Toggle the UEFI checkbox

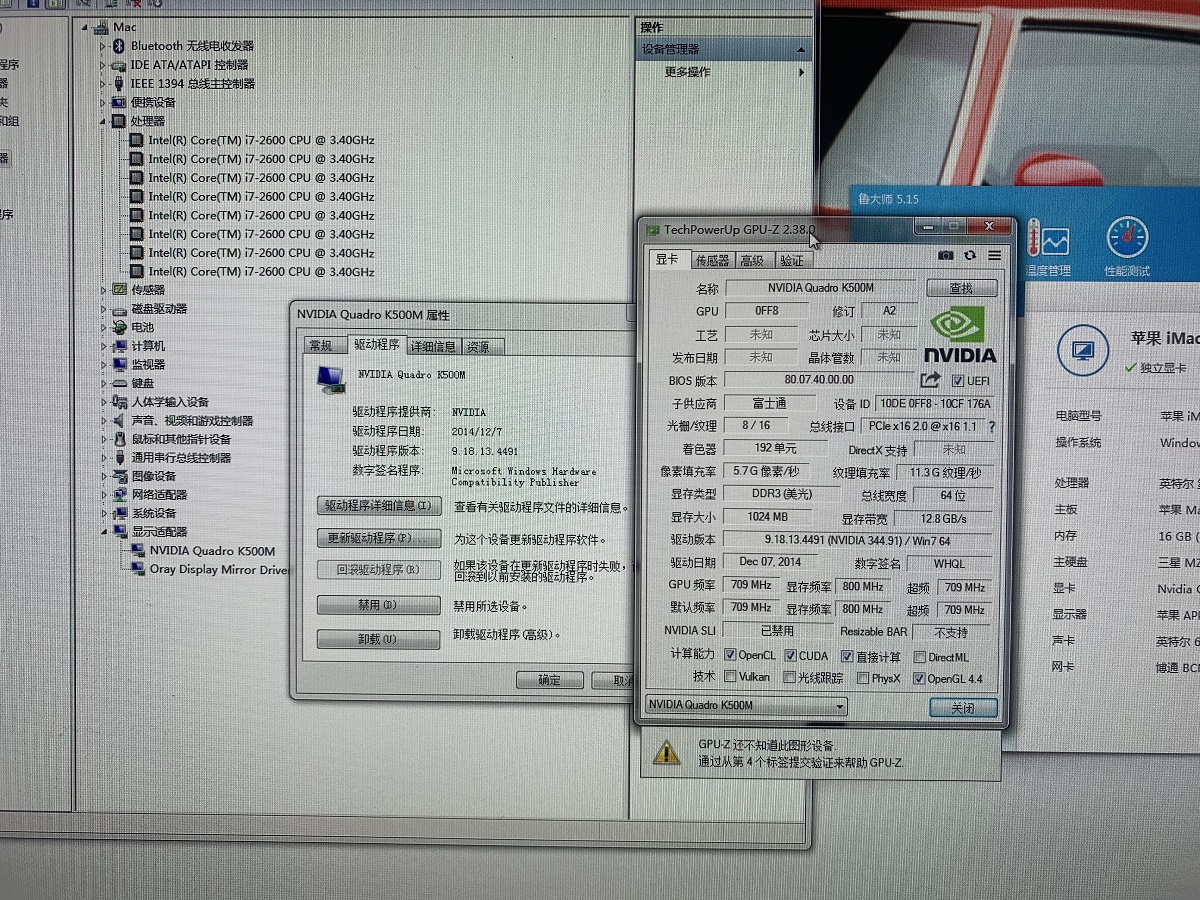point(957,381)
